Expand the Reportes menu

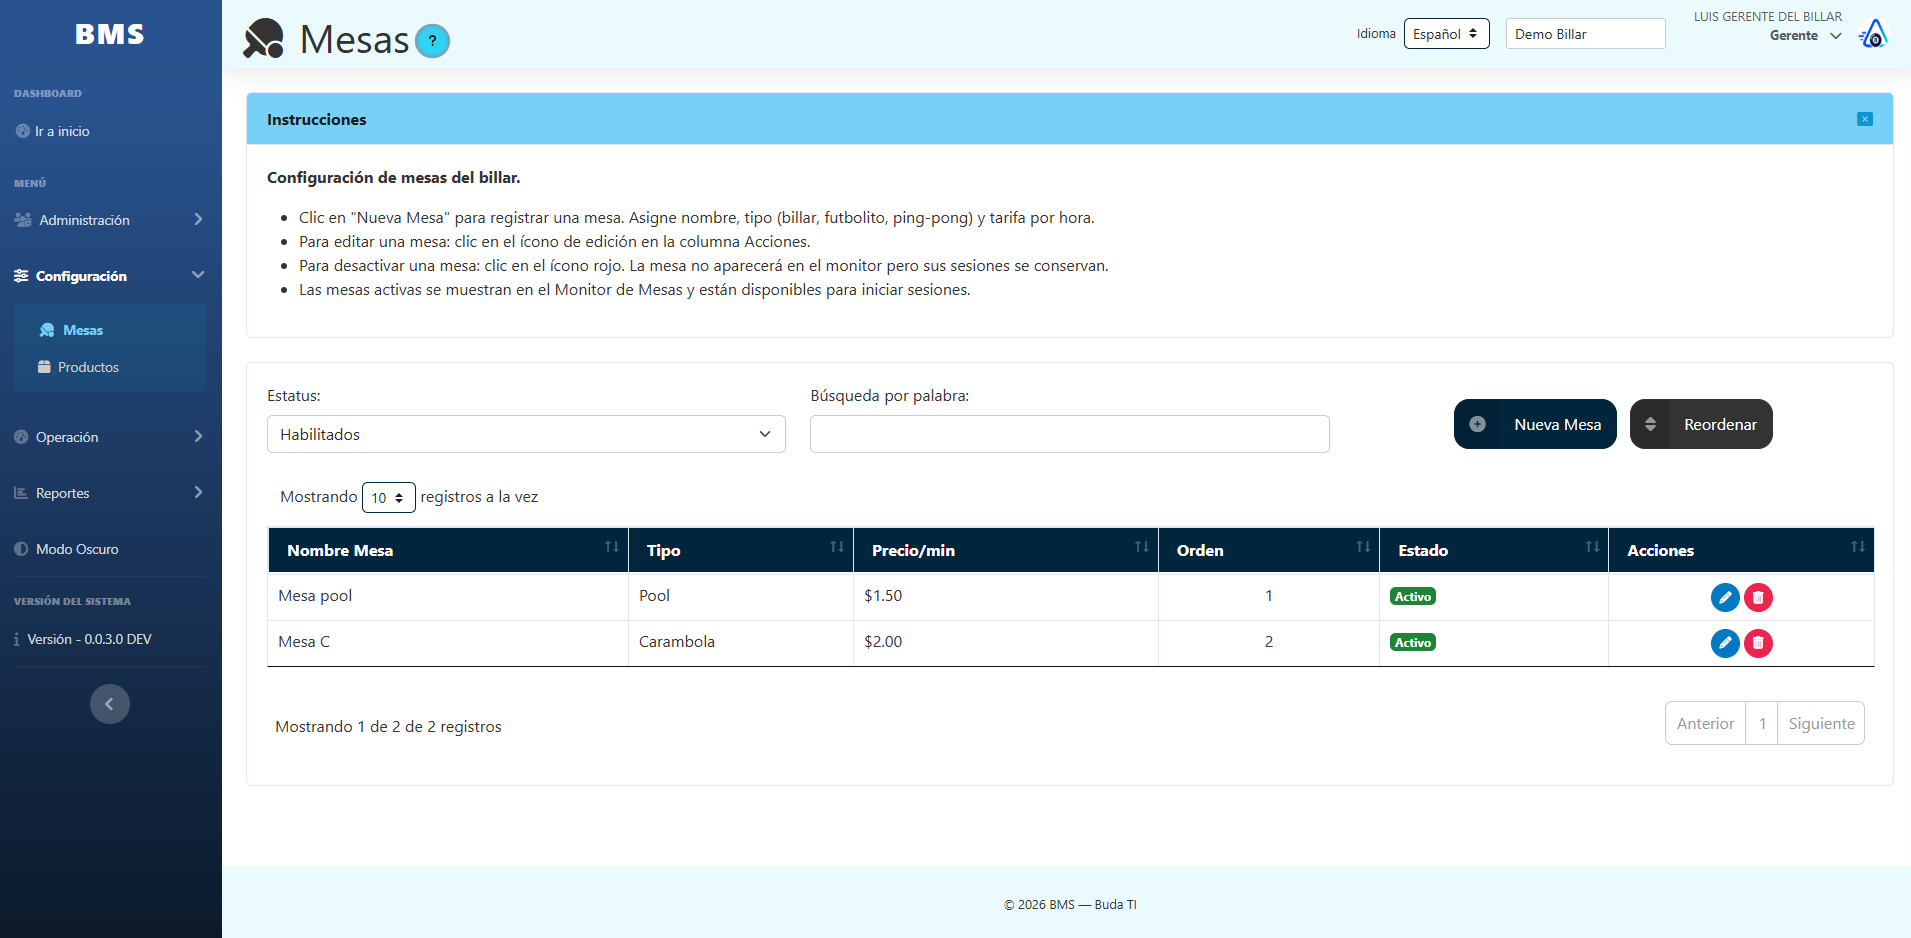click(x=110, y=493)
